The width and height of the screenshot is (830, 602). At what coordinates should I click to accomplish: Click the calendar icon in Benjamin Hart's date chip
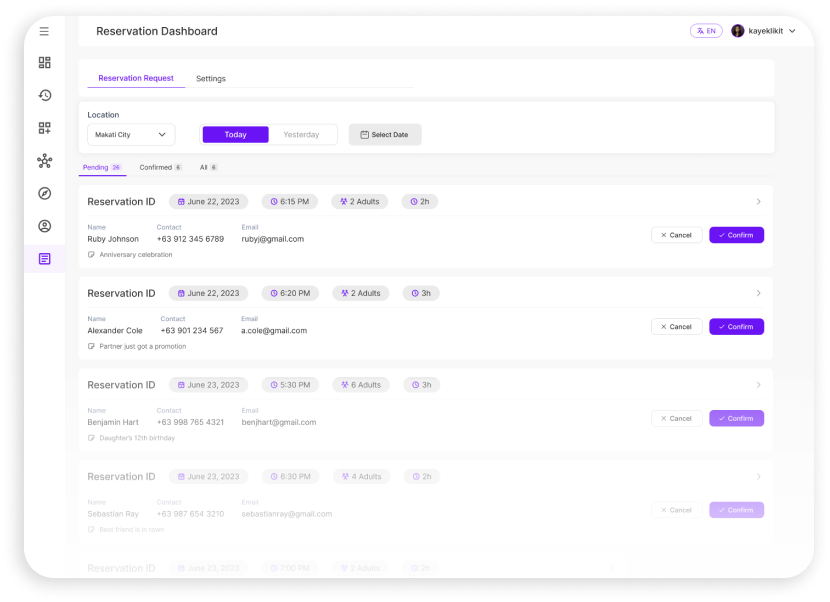181,385
